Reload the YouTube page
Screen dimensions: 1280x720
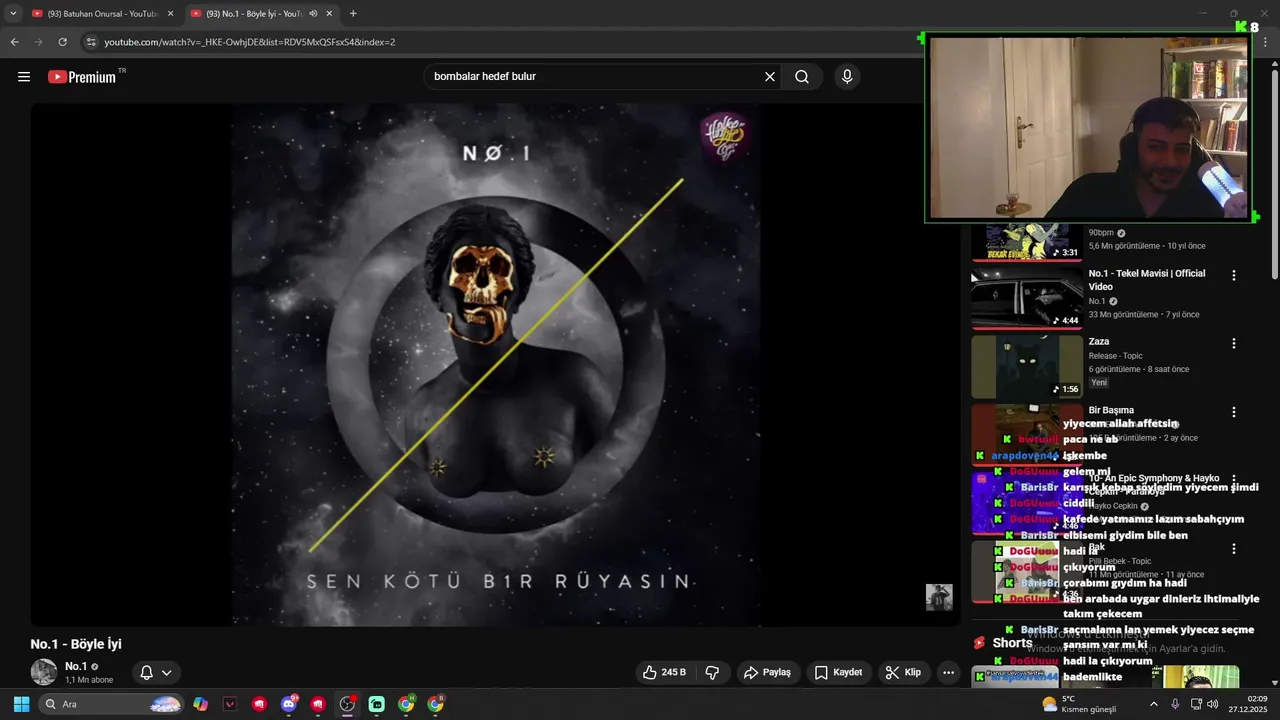(62, 42)
